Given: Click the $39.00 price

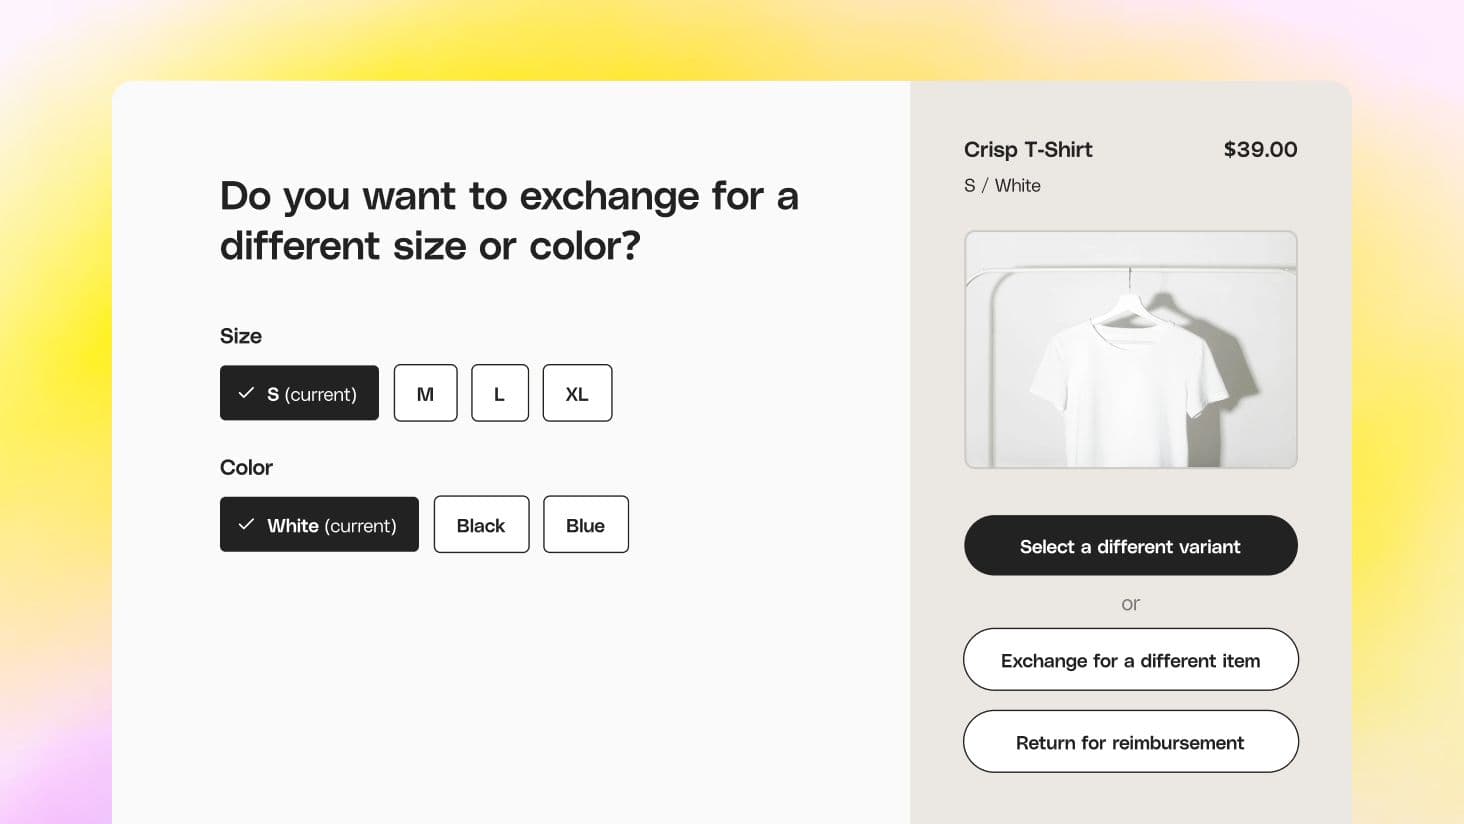Looking at the screenshot, I should (x=1260, y=150).
